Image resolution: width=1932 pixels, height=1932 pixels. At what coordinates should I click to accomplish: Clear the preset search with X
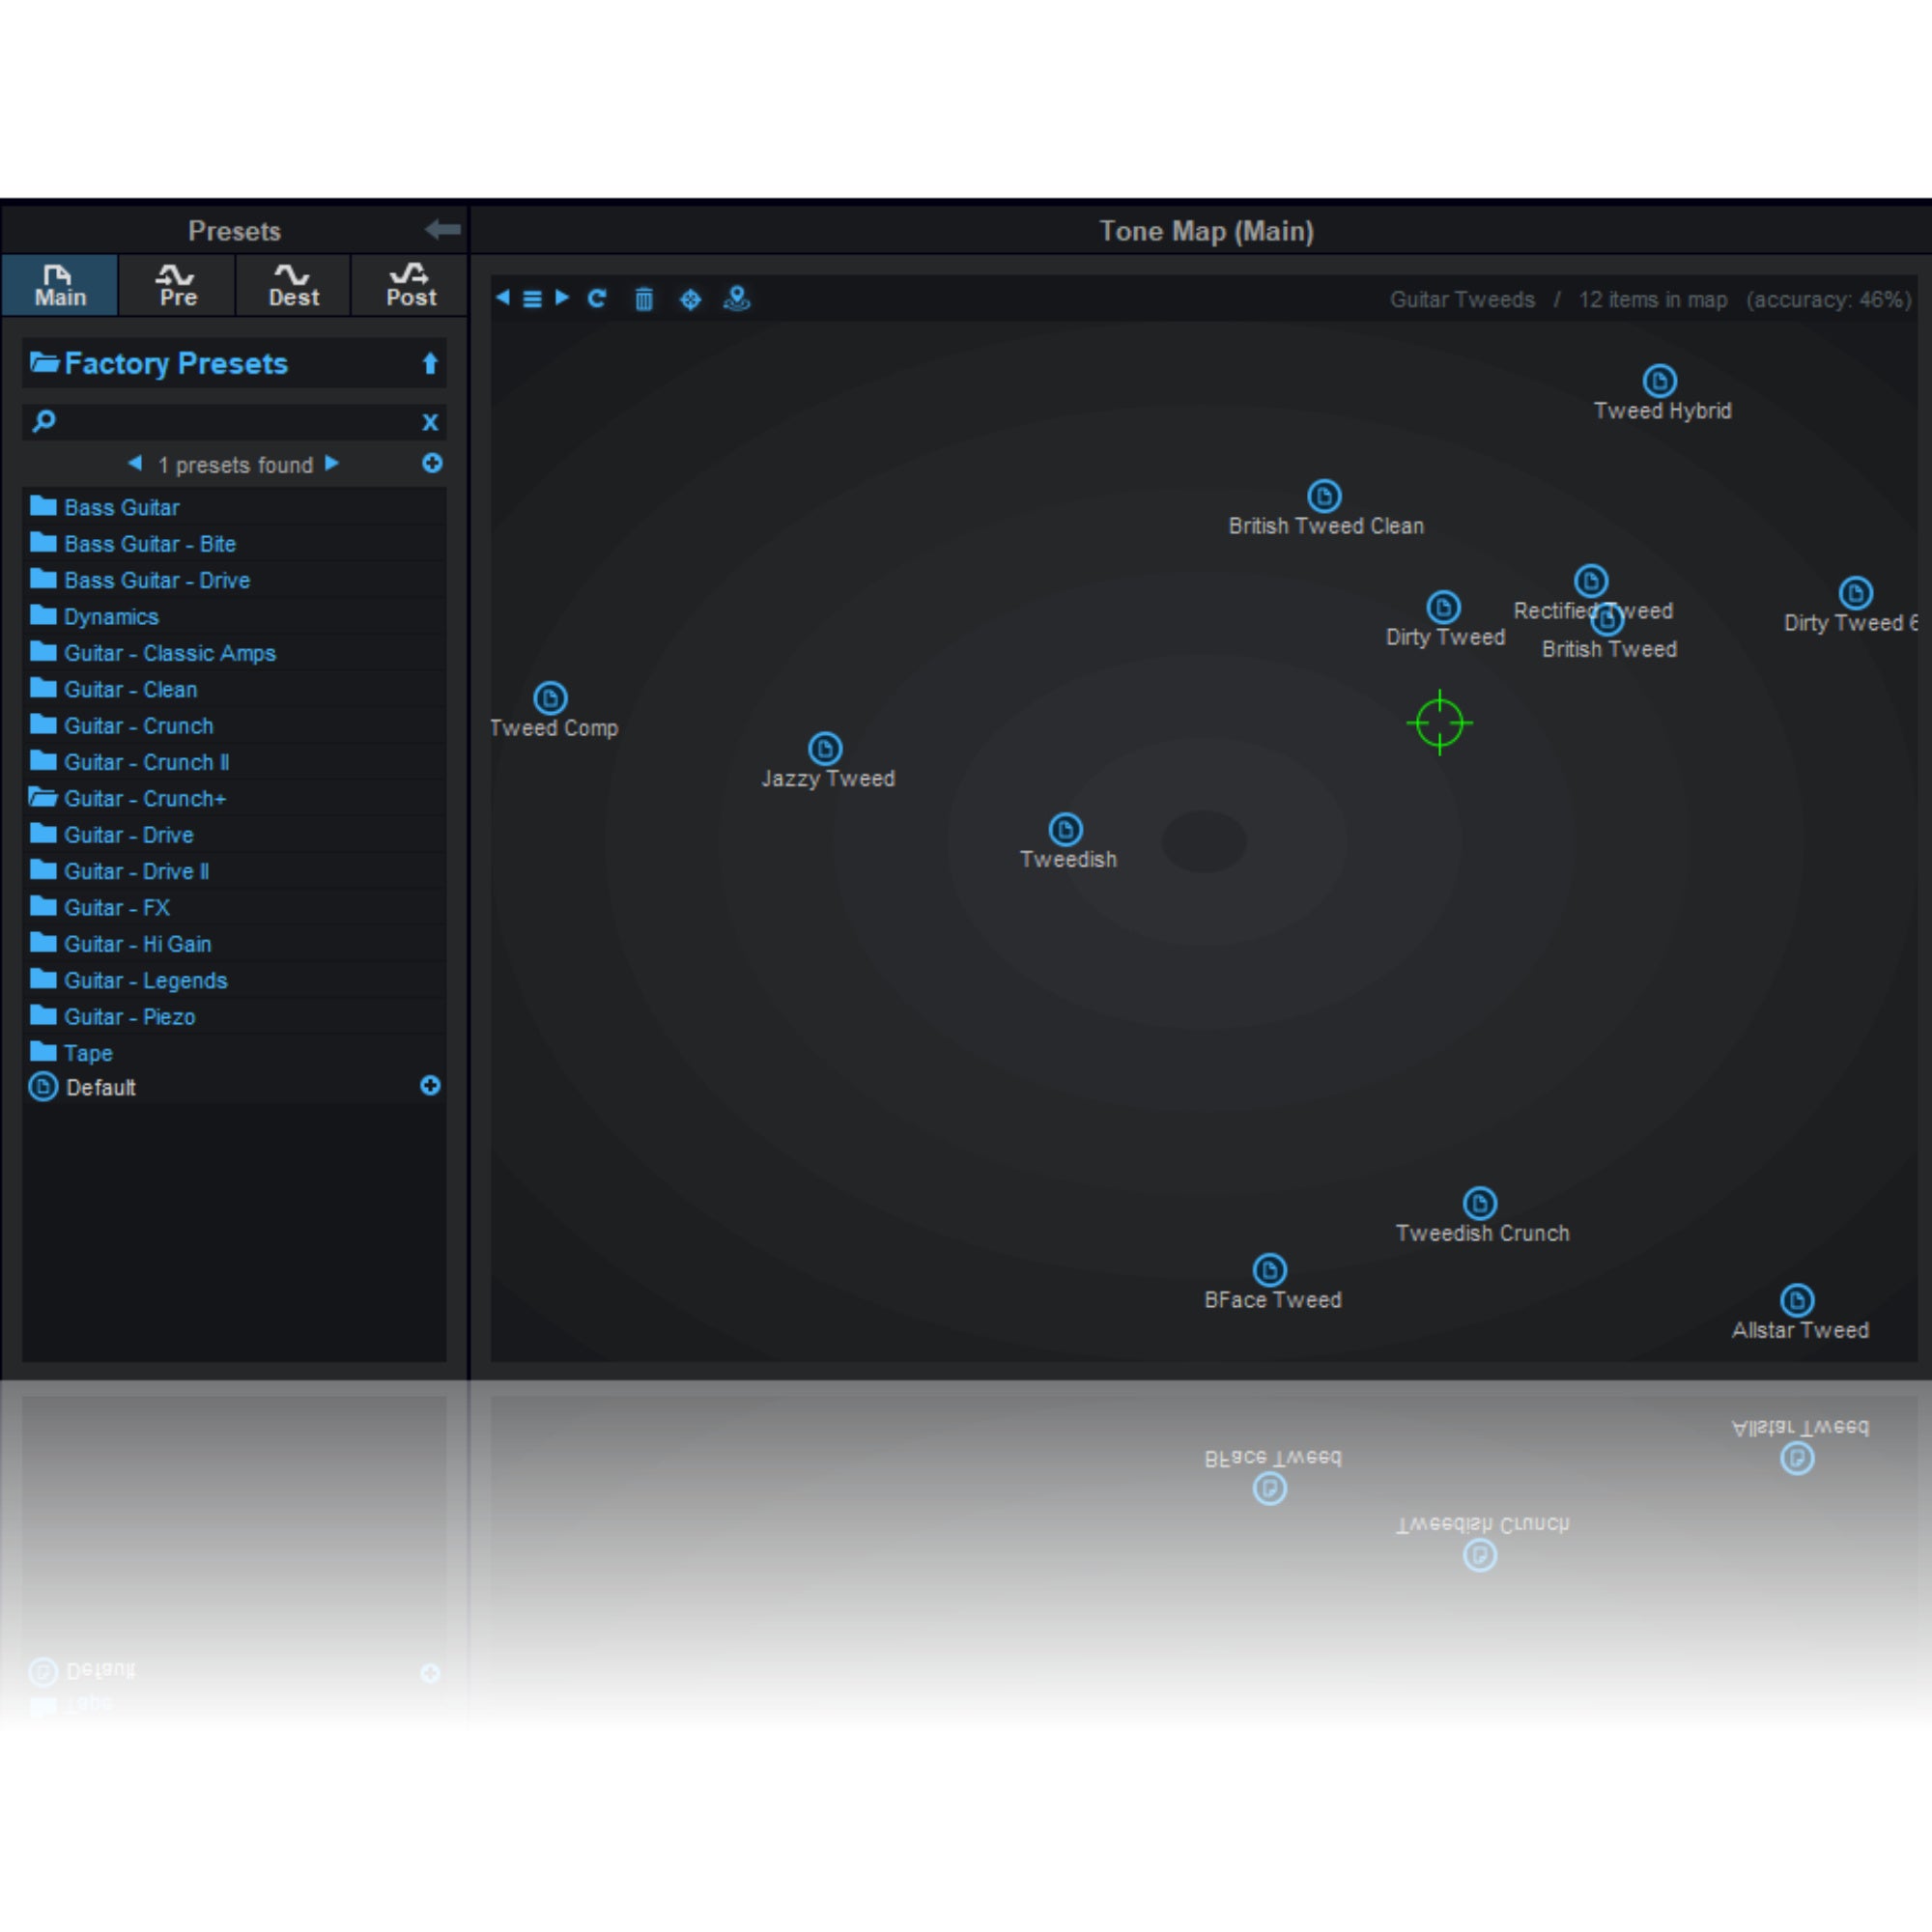(430, 422)
